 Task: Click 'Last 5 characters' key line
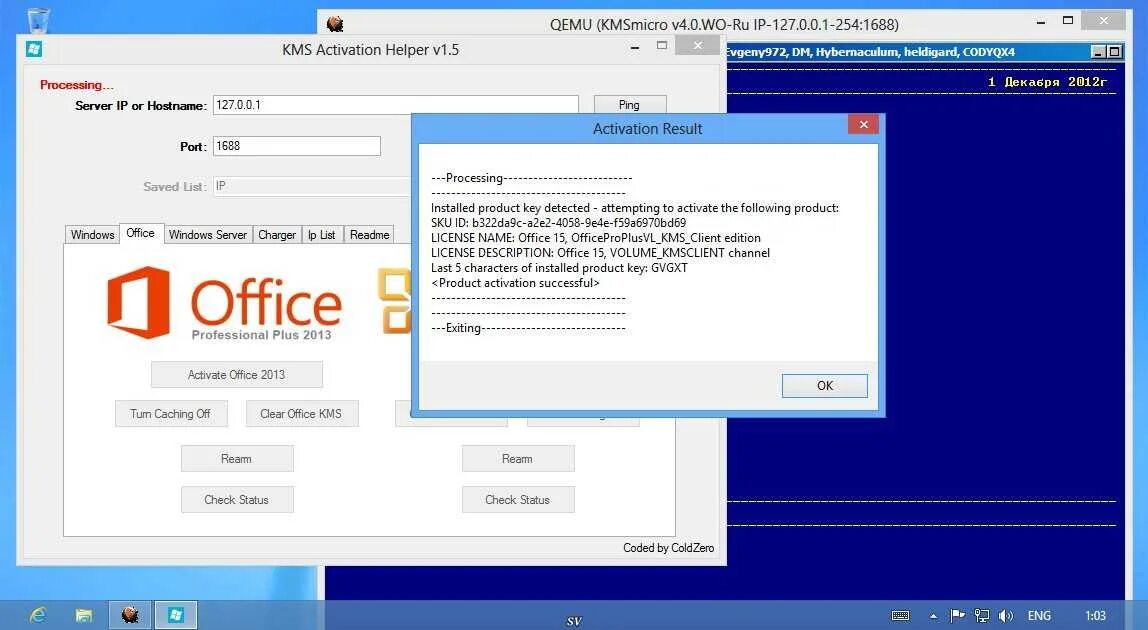(x=559, y=268)
